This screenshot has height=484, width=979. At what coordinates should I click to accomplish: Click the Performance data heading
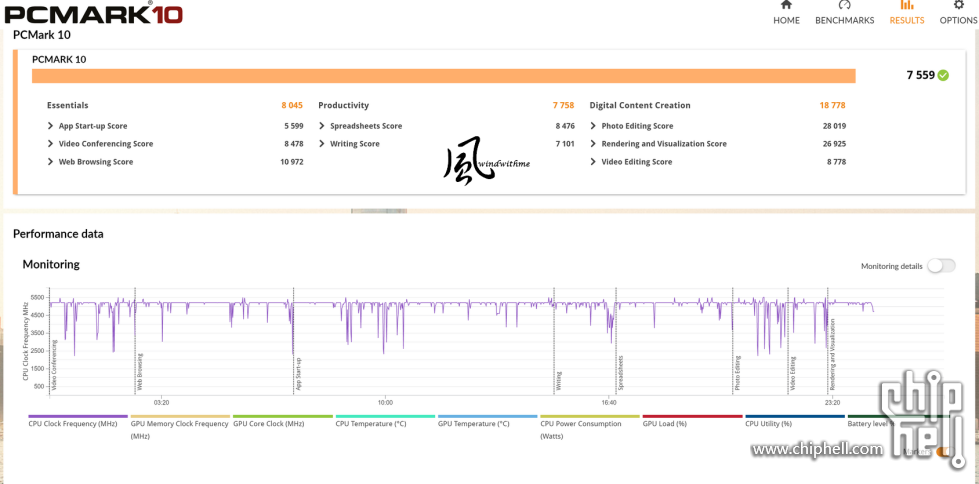(x=58, y=234)
